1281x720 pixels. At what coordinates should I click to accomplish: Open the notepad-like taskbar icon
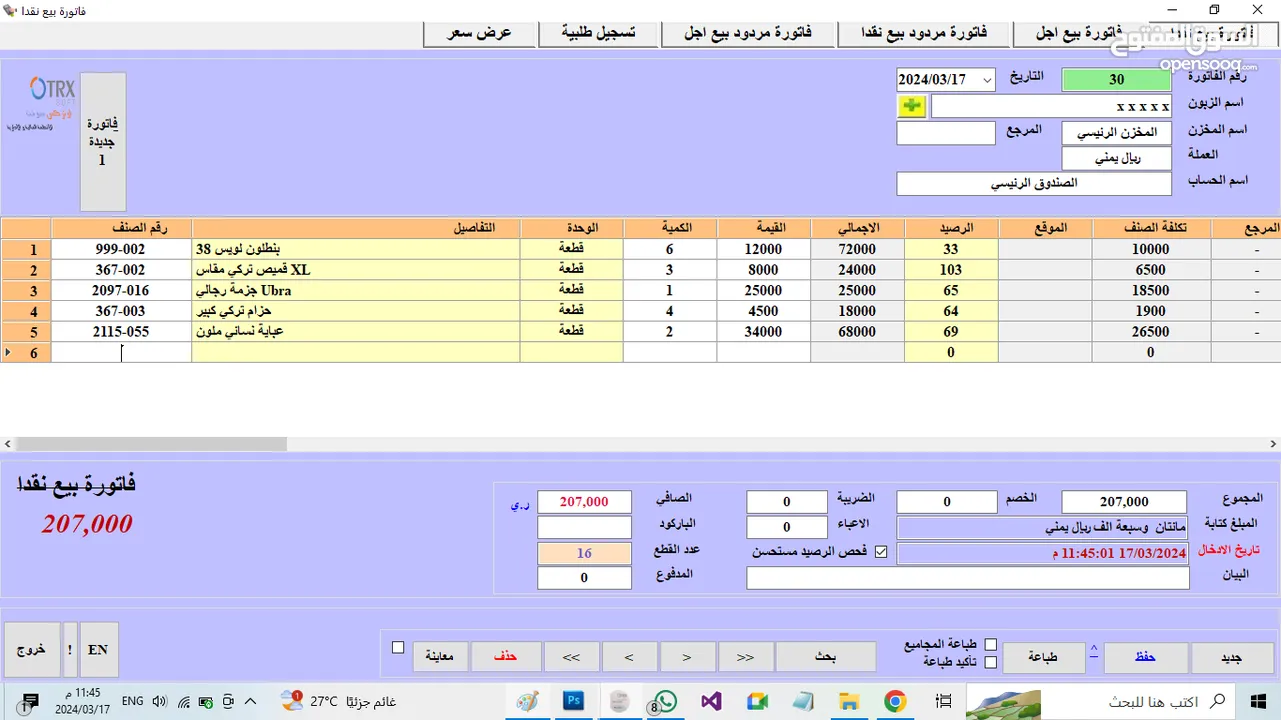[x=803, y=701]
